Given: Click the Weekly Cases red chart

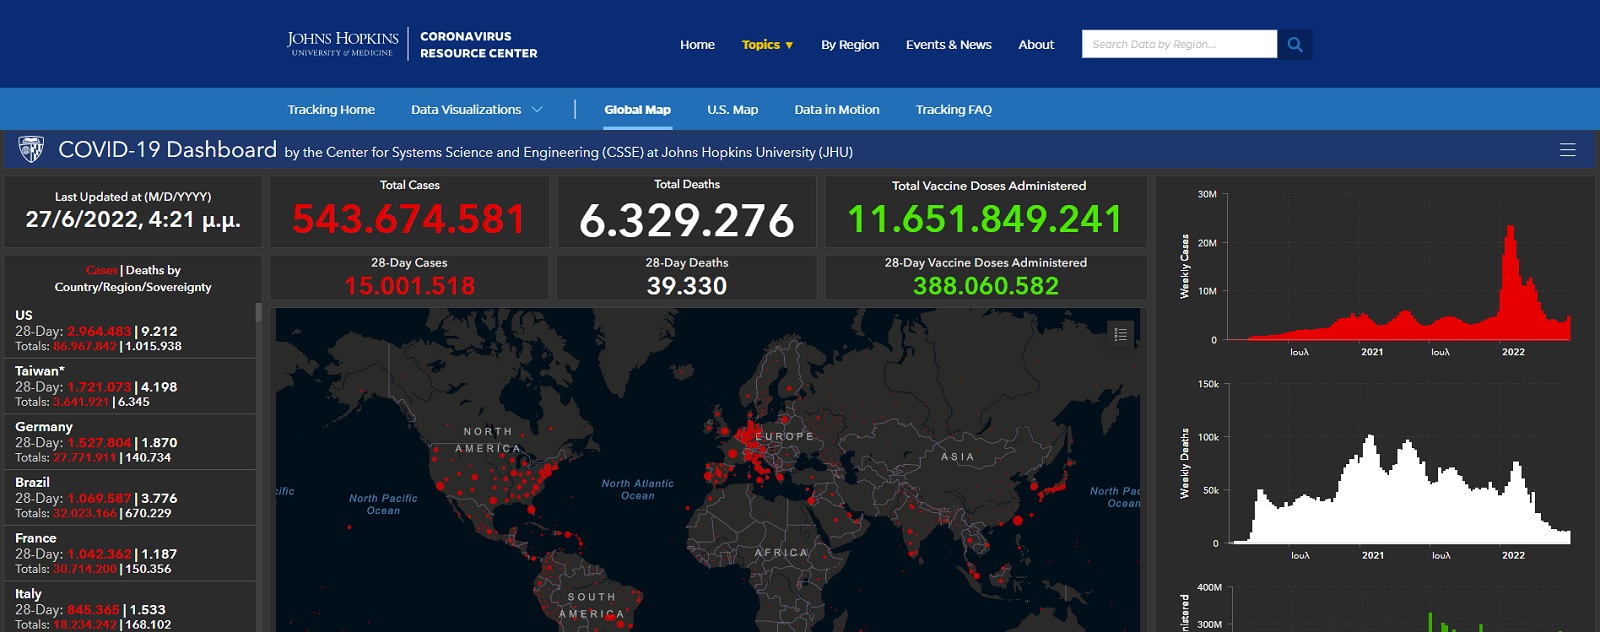Looking at the screenshot, I should point(1397,282).
